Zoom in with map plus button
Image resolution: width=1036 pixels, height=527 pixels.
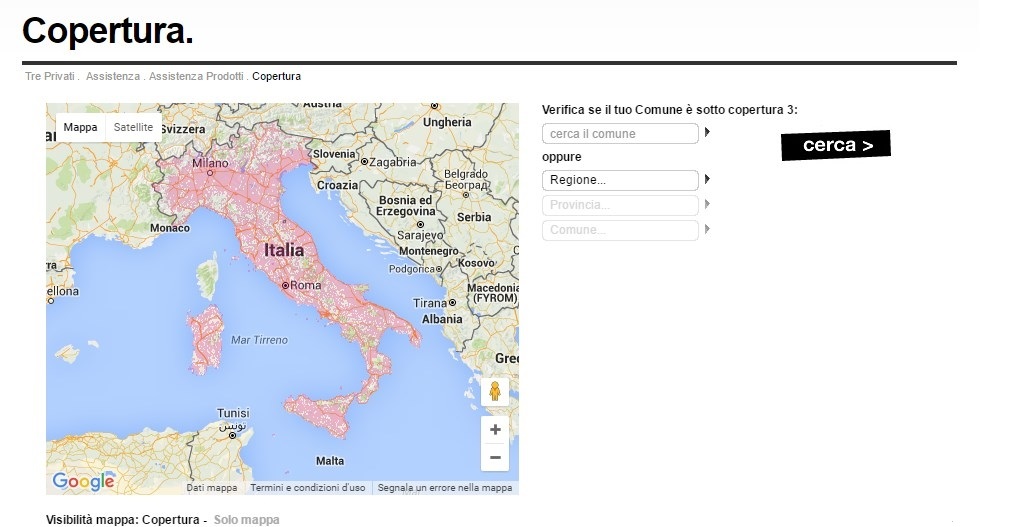(495, 430)
